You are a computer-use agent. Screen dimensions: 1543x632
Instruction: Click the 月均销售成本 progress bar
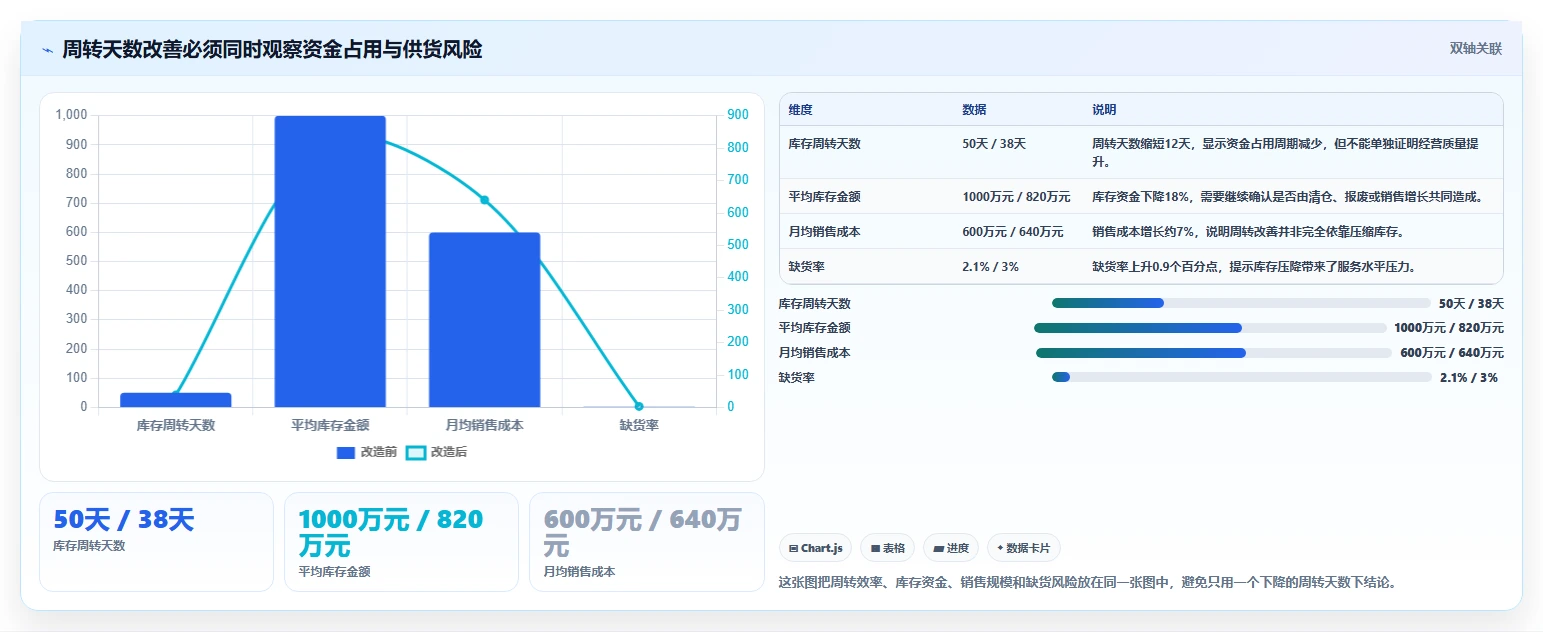coord(1214,353)
